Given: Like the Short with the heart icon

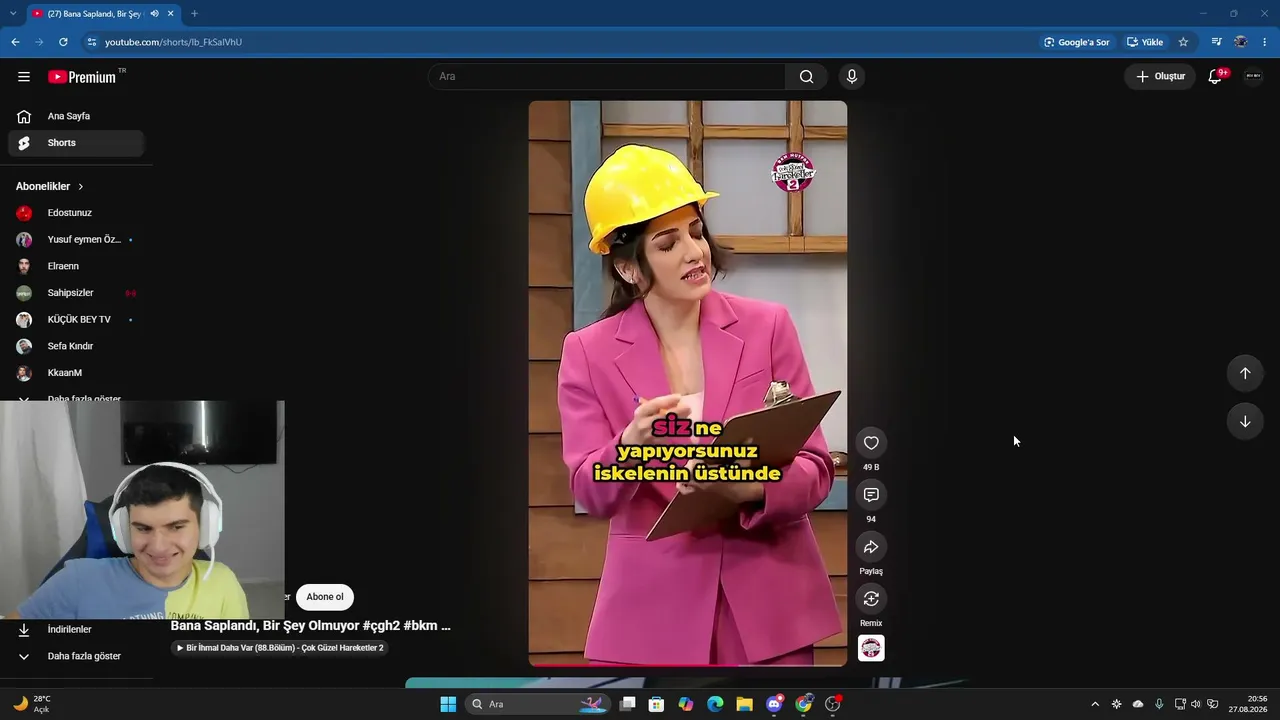Looking at the screenshot, I should tap(871, 443).
